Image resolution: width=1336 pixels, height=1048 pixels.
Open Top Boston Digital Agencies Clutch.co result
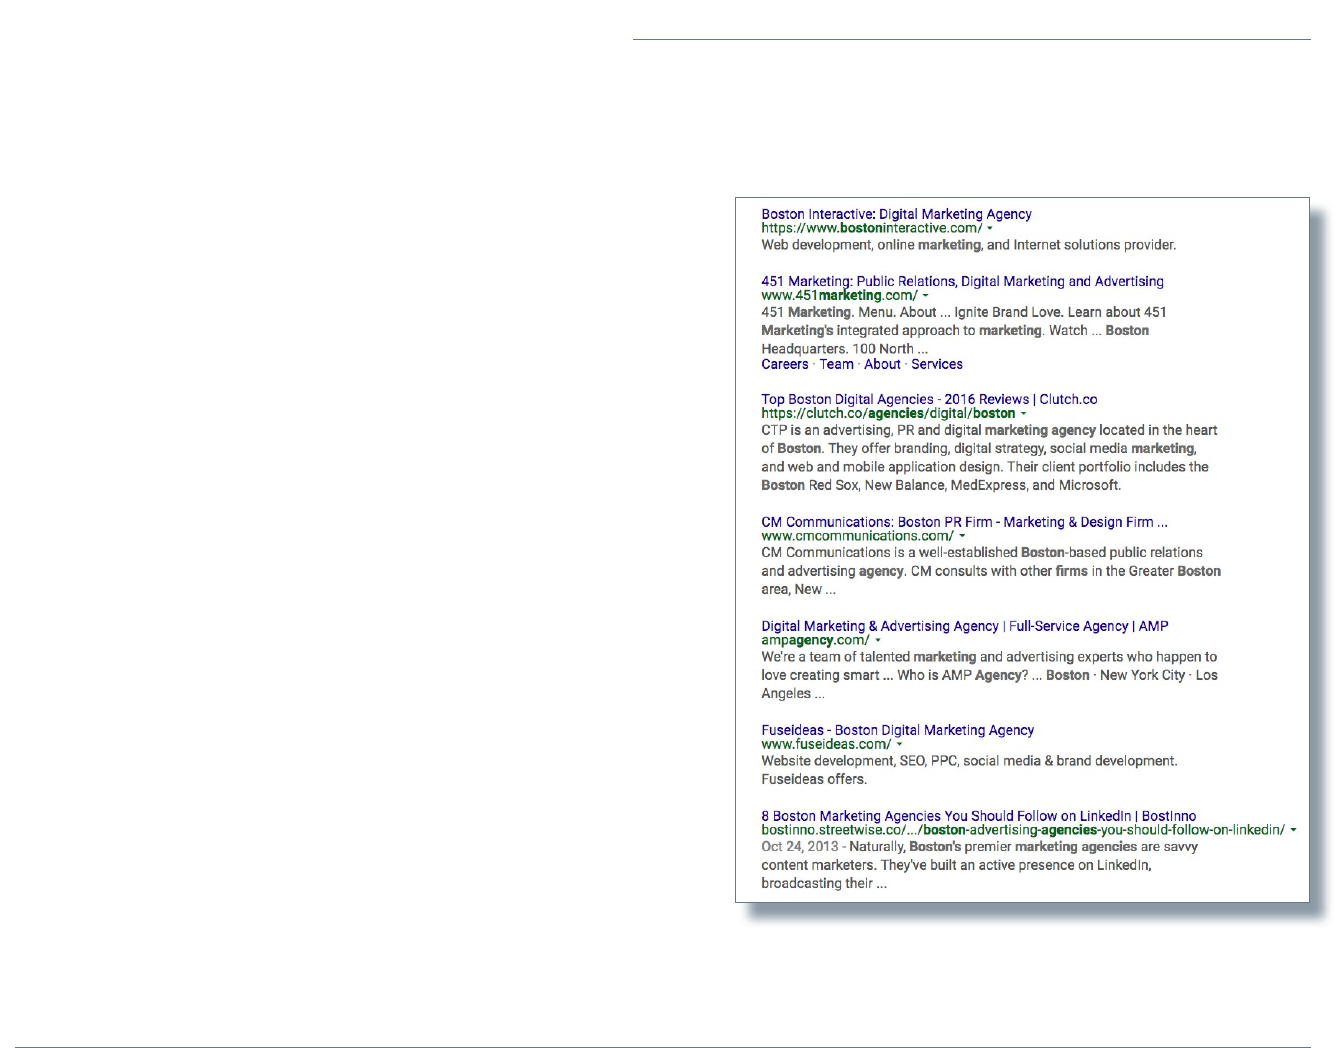(x=929, y=399)
